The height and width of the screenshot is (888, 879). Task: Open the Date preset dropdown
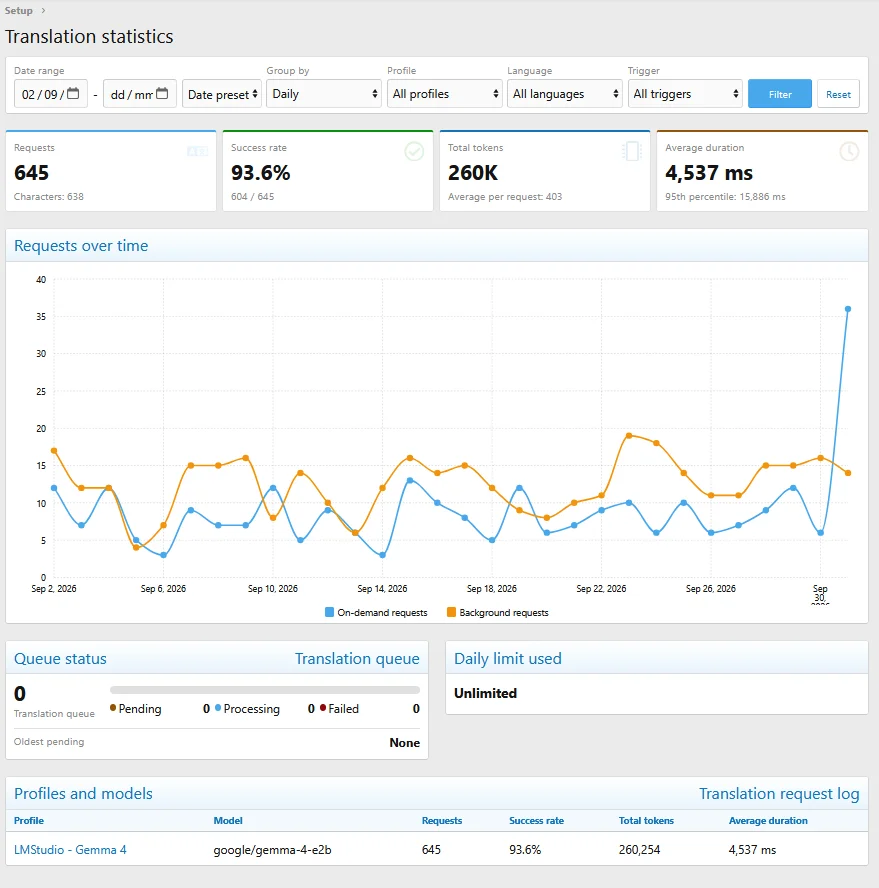tap(221, 94)
